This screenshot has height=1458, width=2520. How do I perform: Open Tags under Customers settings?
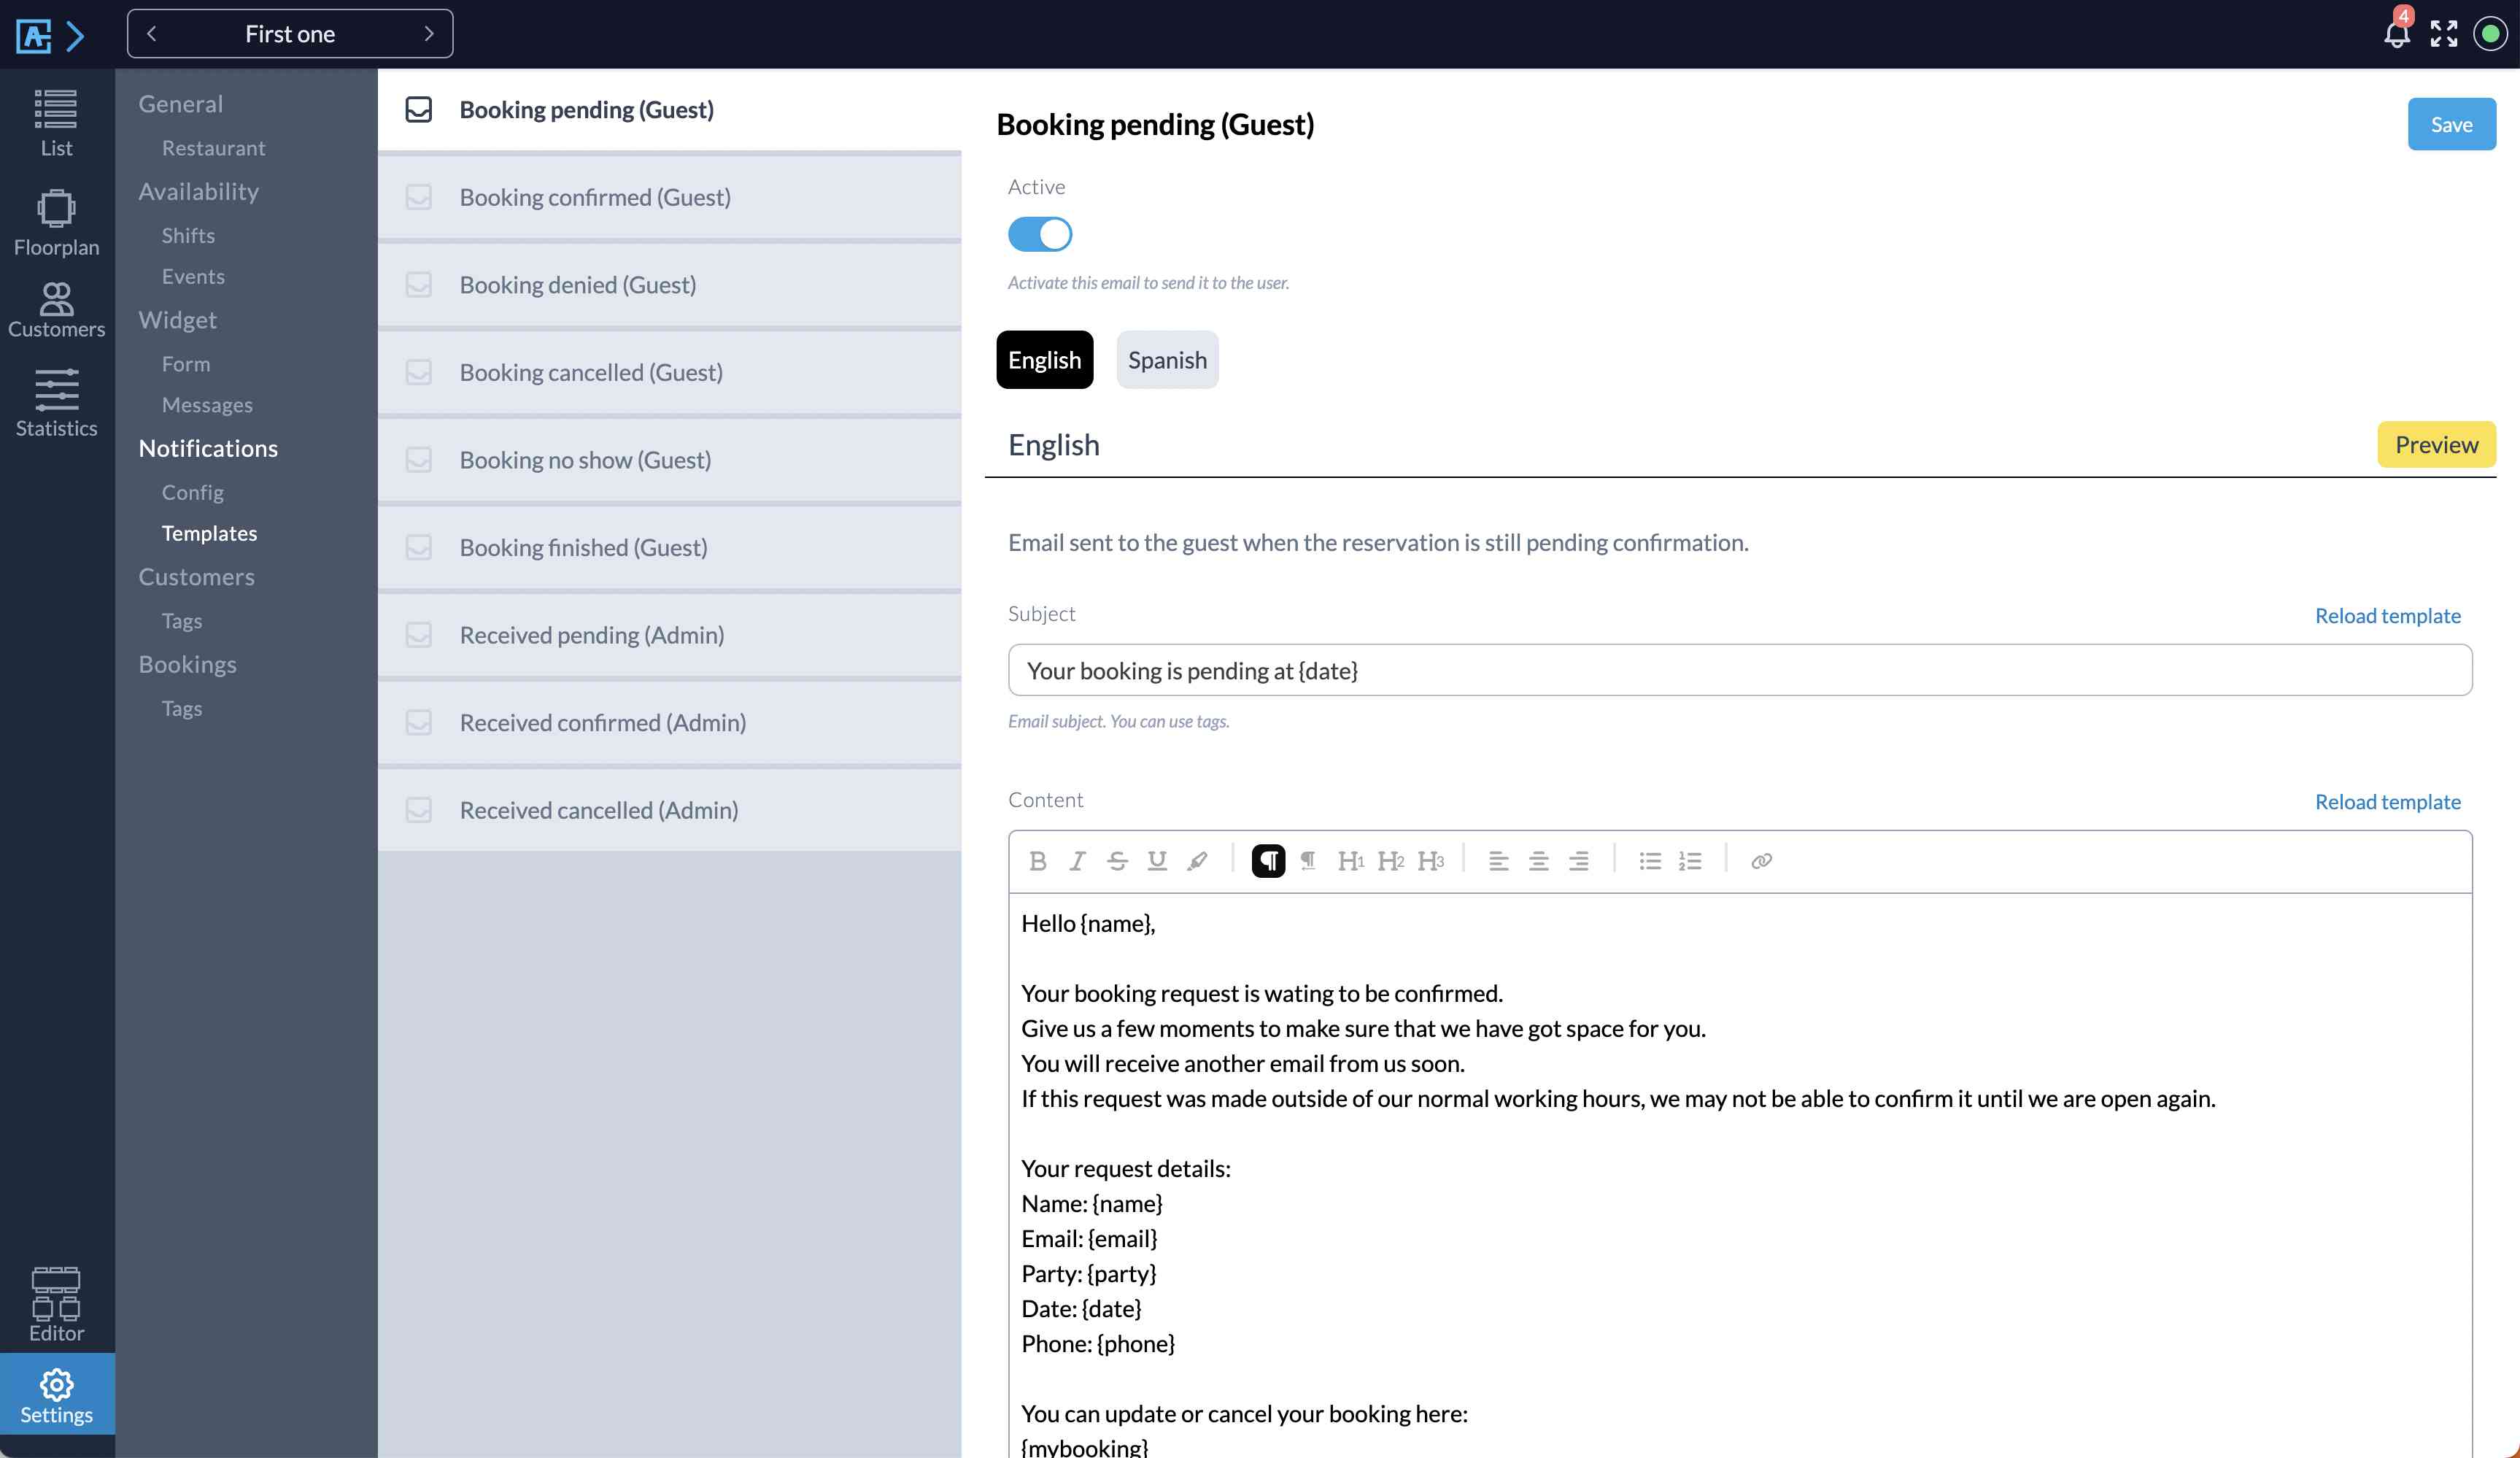182,621
